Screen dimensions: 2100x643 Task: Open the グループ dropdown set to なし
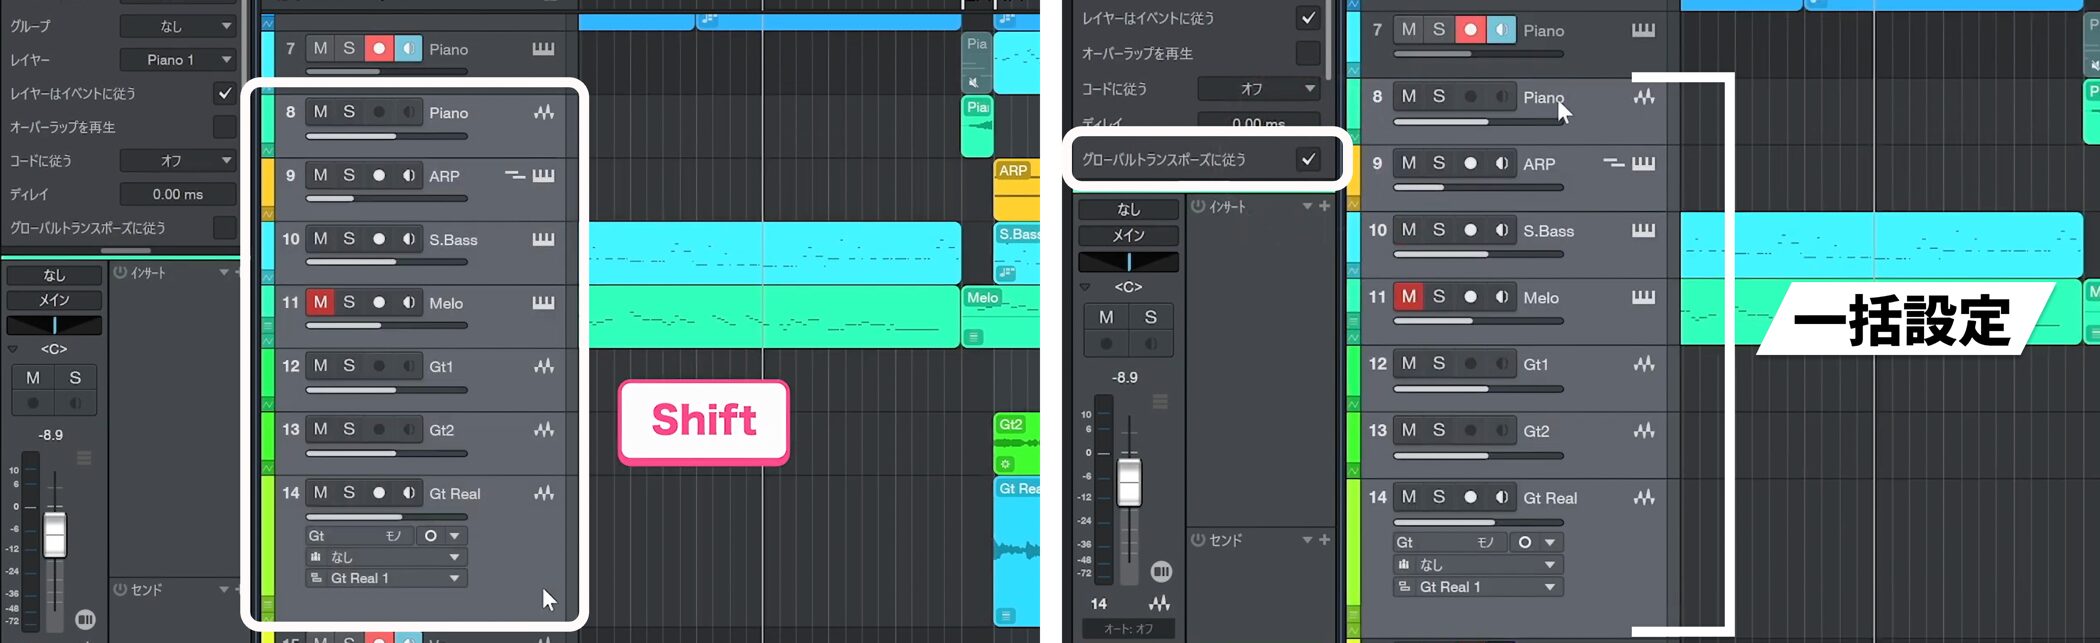pos(178,26)
